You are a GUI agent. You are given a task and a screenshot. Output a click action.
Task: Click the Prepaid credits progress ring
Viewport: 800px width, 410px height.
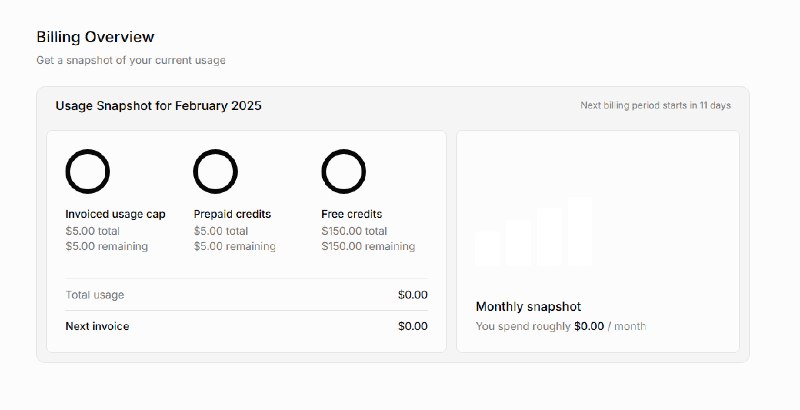[x=215, y=171]
